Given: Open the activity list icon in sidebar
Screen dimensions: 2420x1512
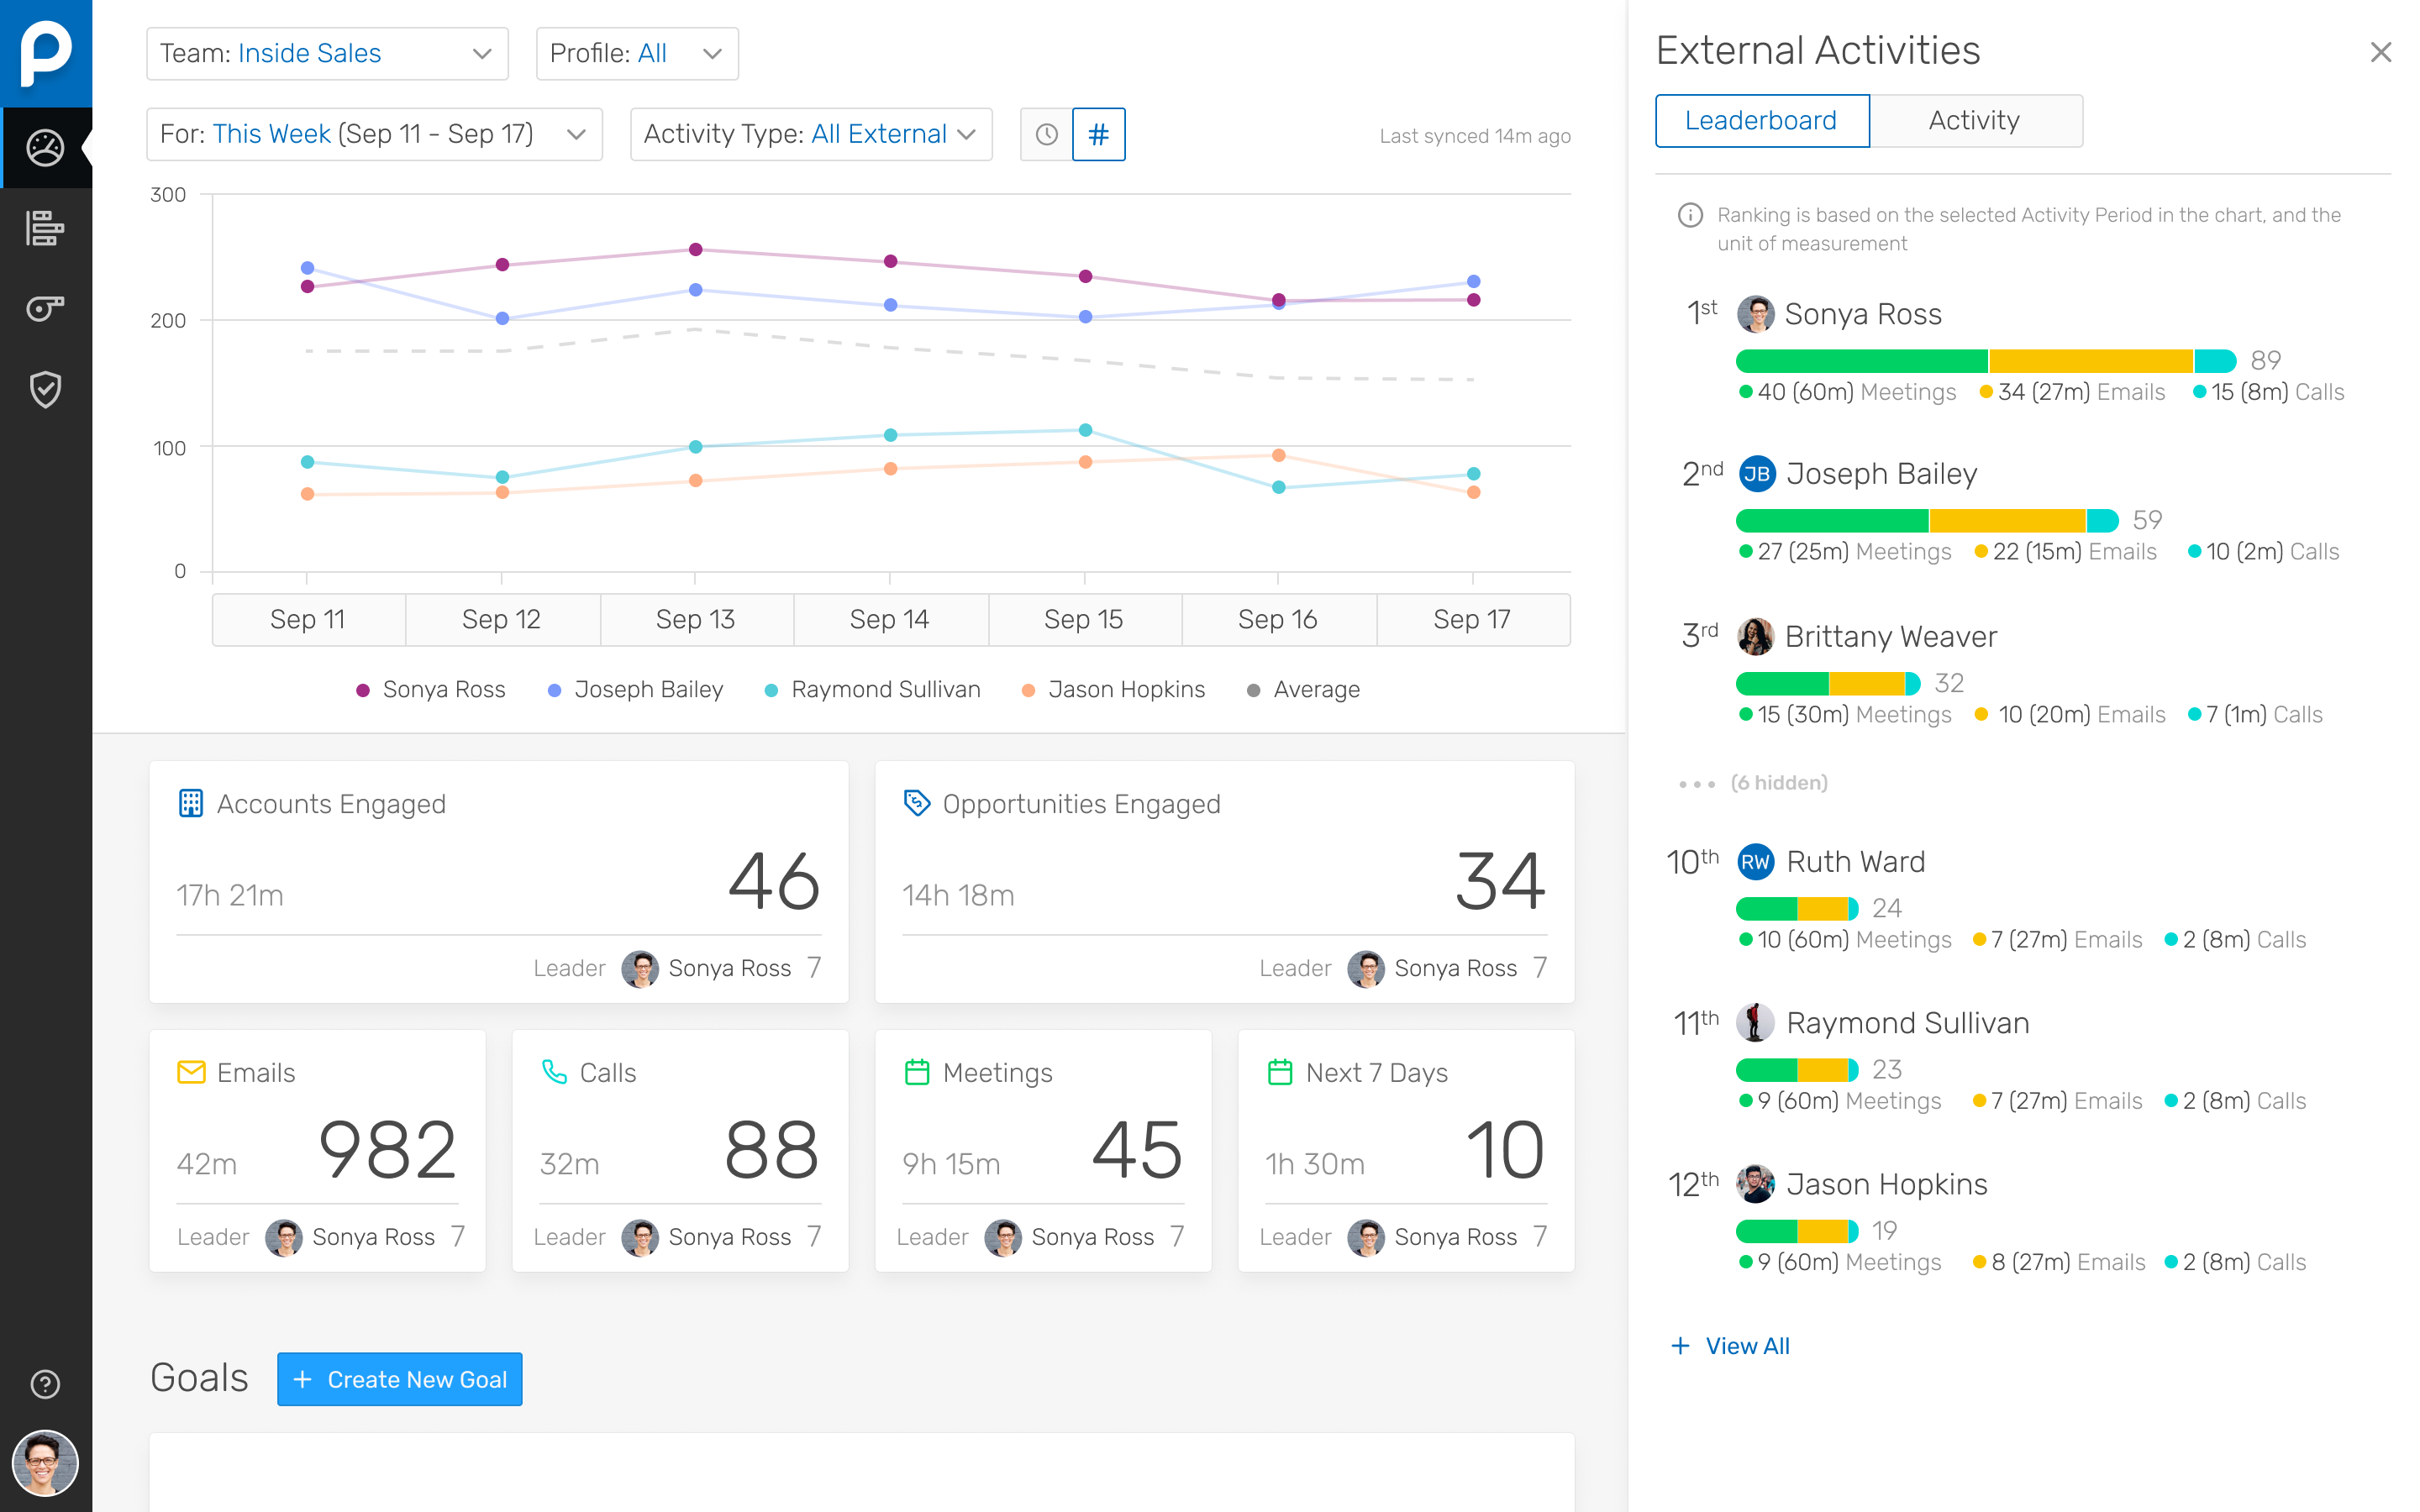Looking at the screenshot, I should (x=45, y=228).
